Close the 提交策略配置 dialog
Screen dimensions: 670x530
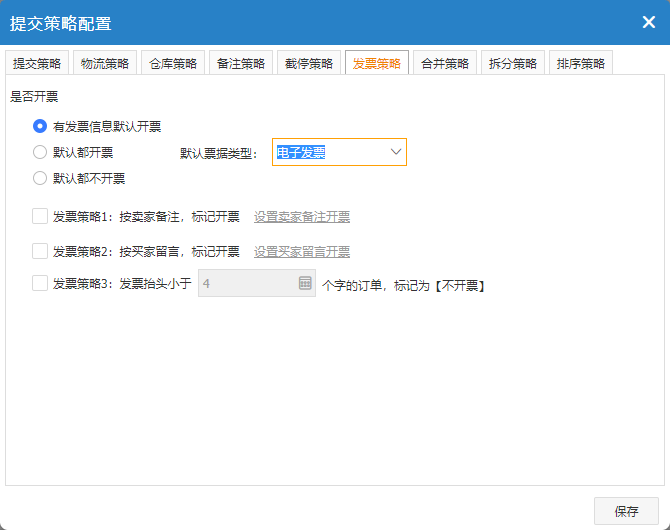(648, 22)
